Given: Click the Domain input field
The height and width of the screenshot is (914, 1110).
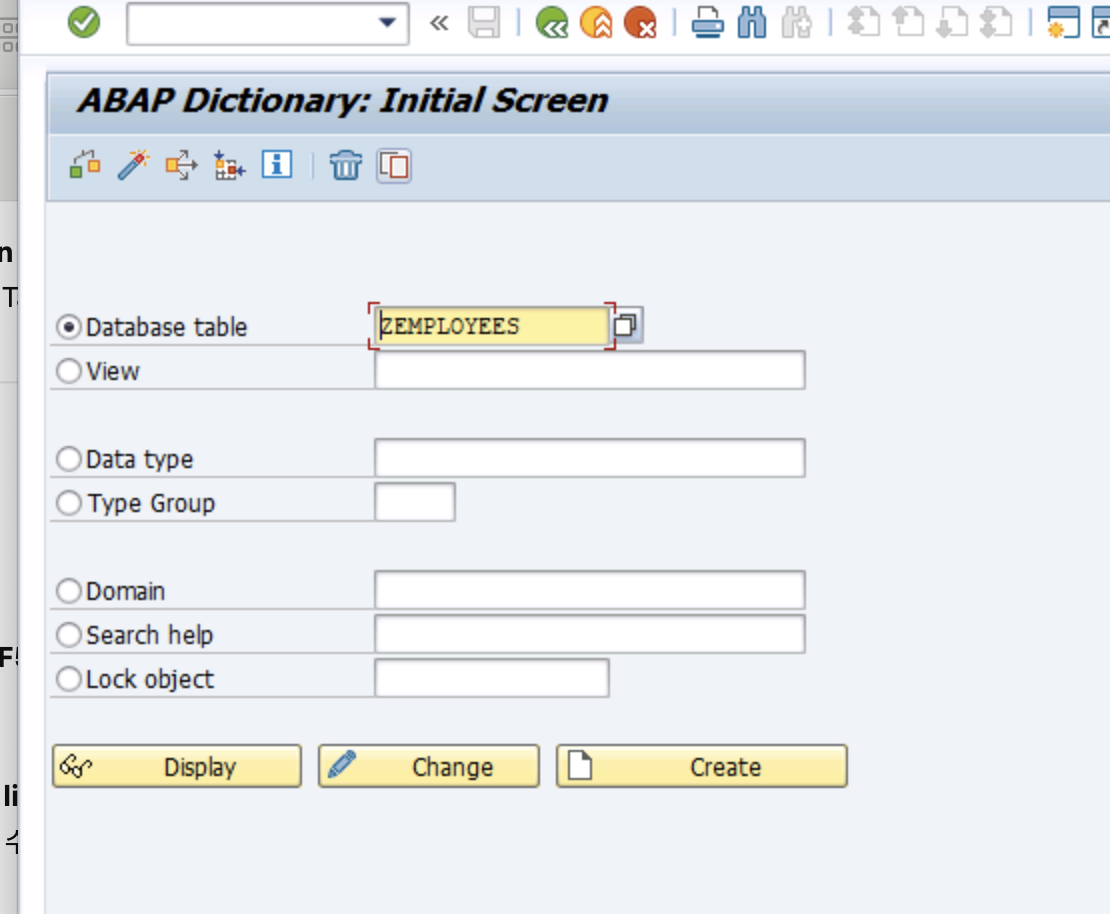Looking at the screenshot, I should point(590,589).
